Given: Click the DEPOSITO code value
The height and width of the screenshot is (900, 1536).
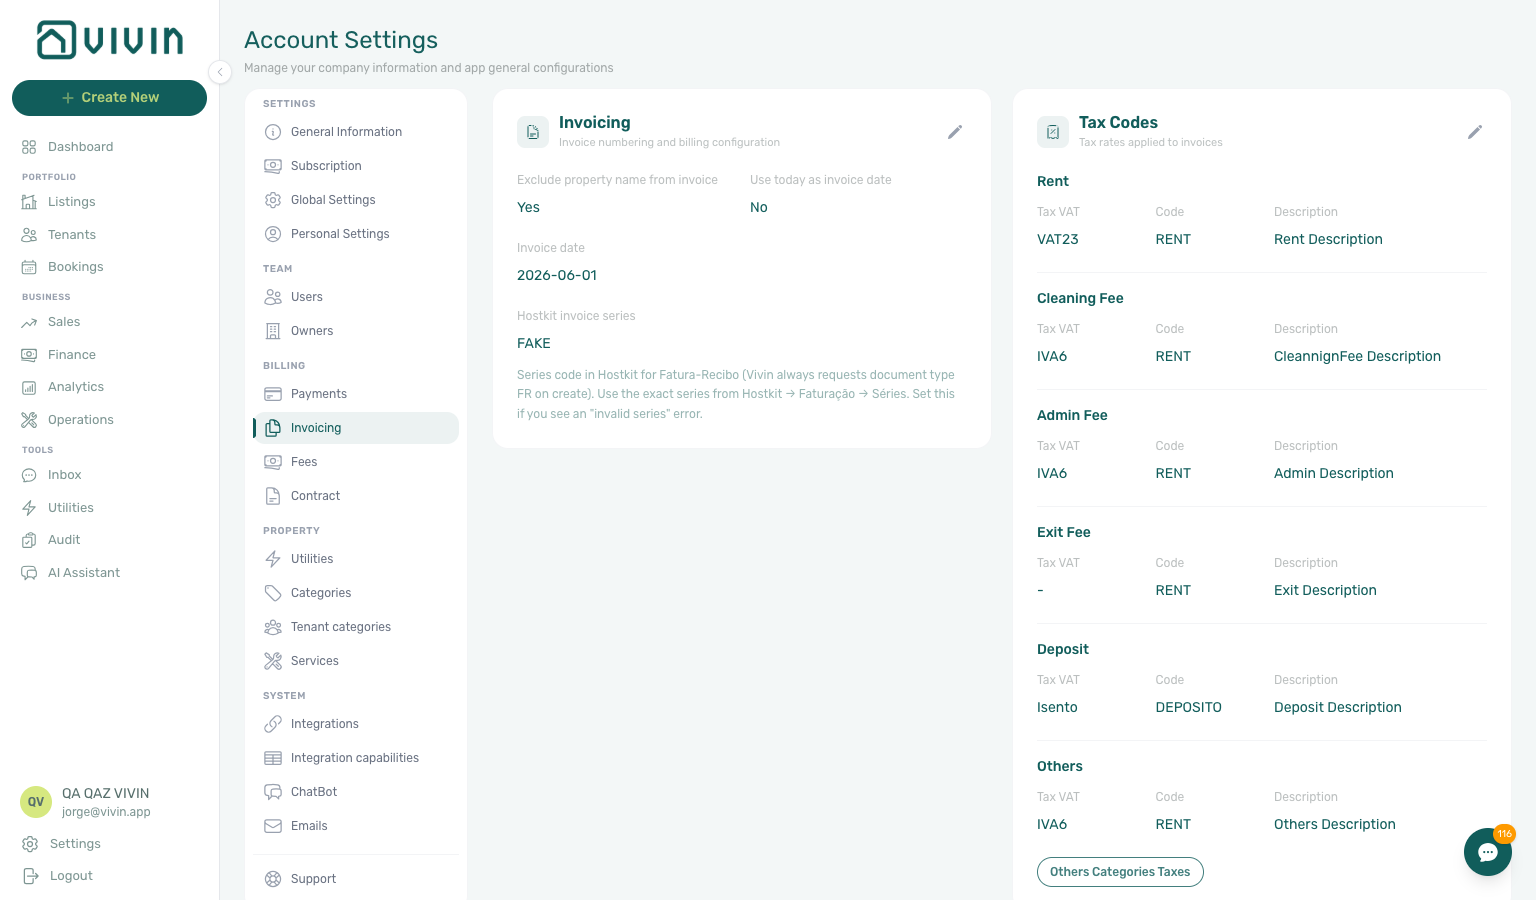Looking at the screenshot, I should click(x=1189, y=708).
